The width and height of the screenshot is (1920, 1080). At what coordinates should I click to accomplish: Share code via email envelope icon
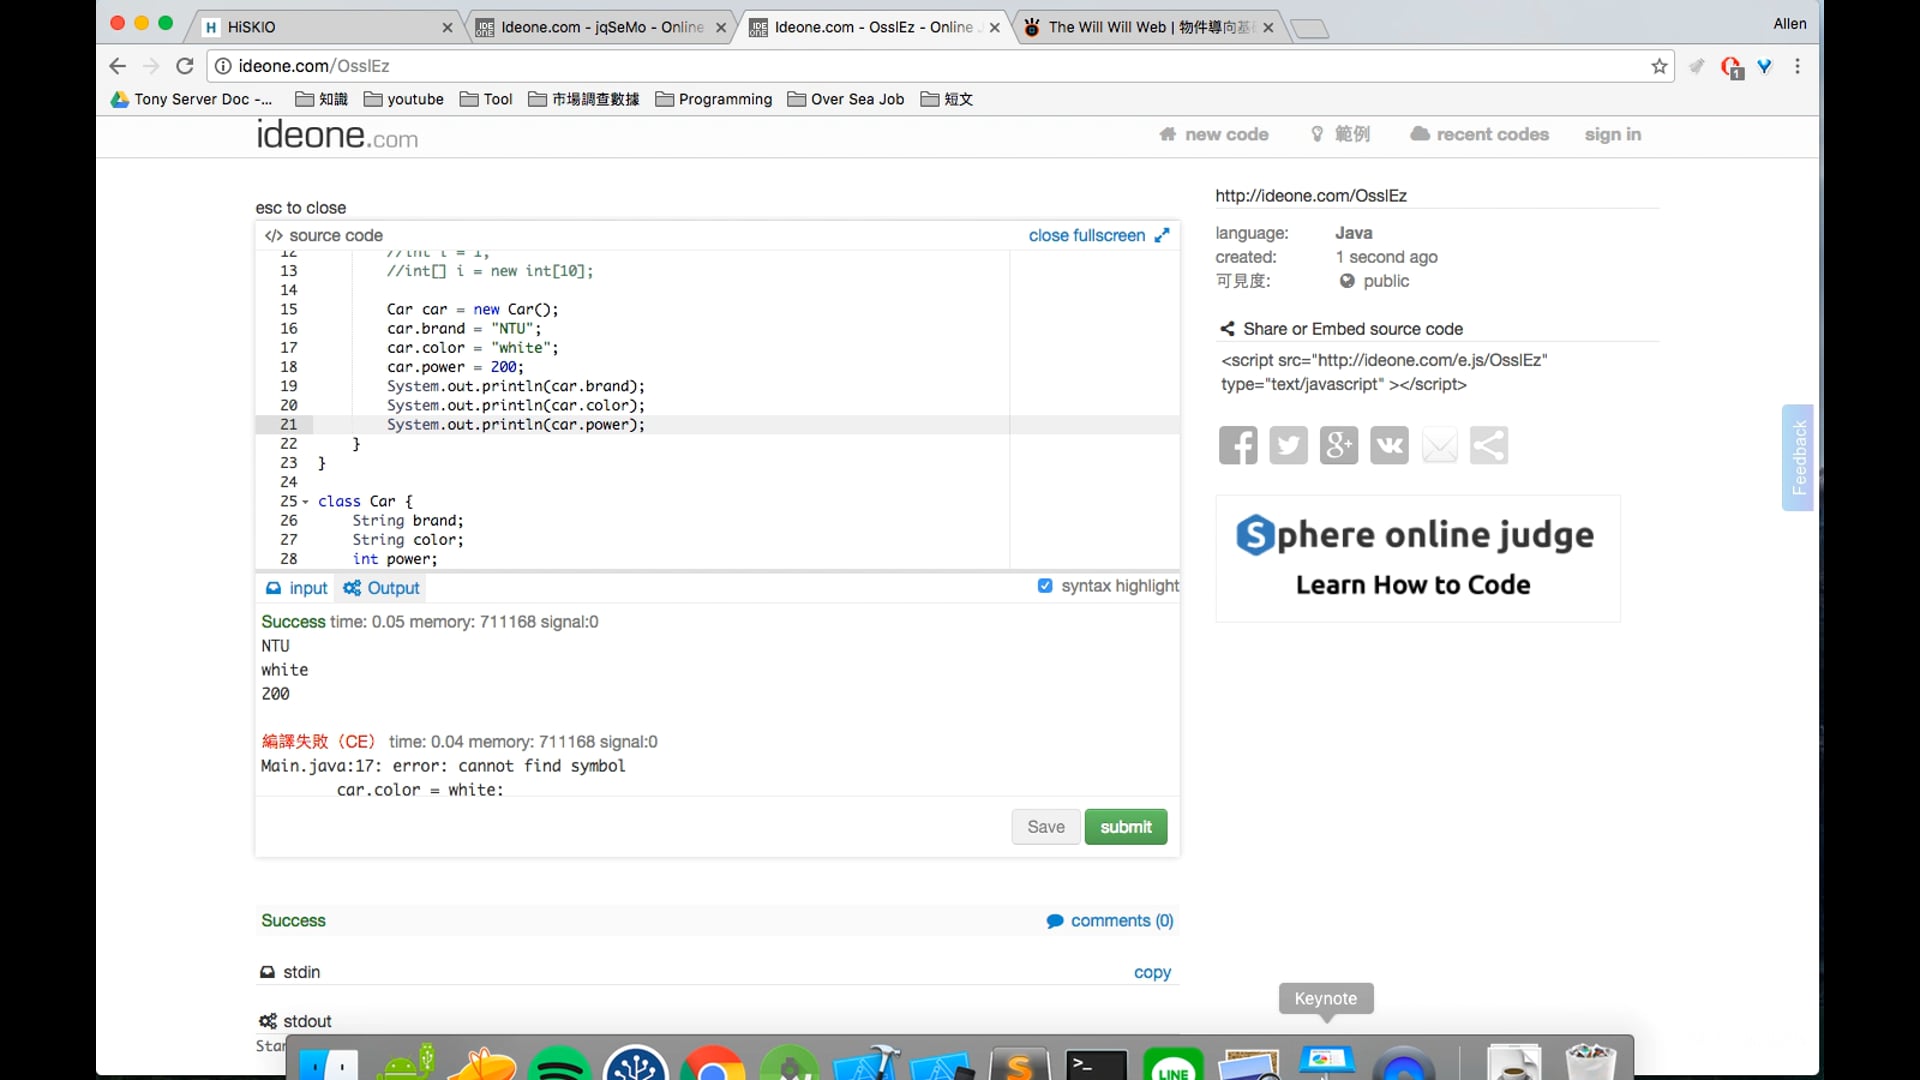click(1439, 445)
